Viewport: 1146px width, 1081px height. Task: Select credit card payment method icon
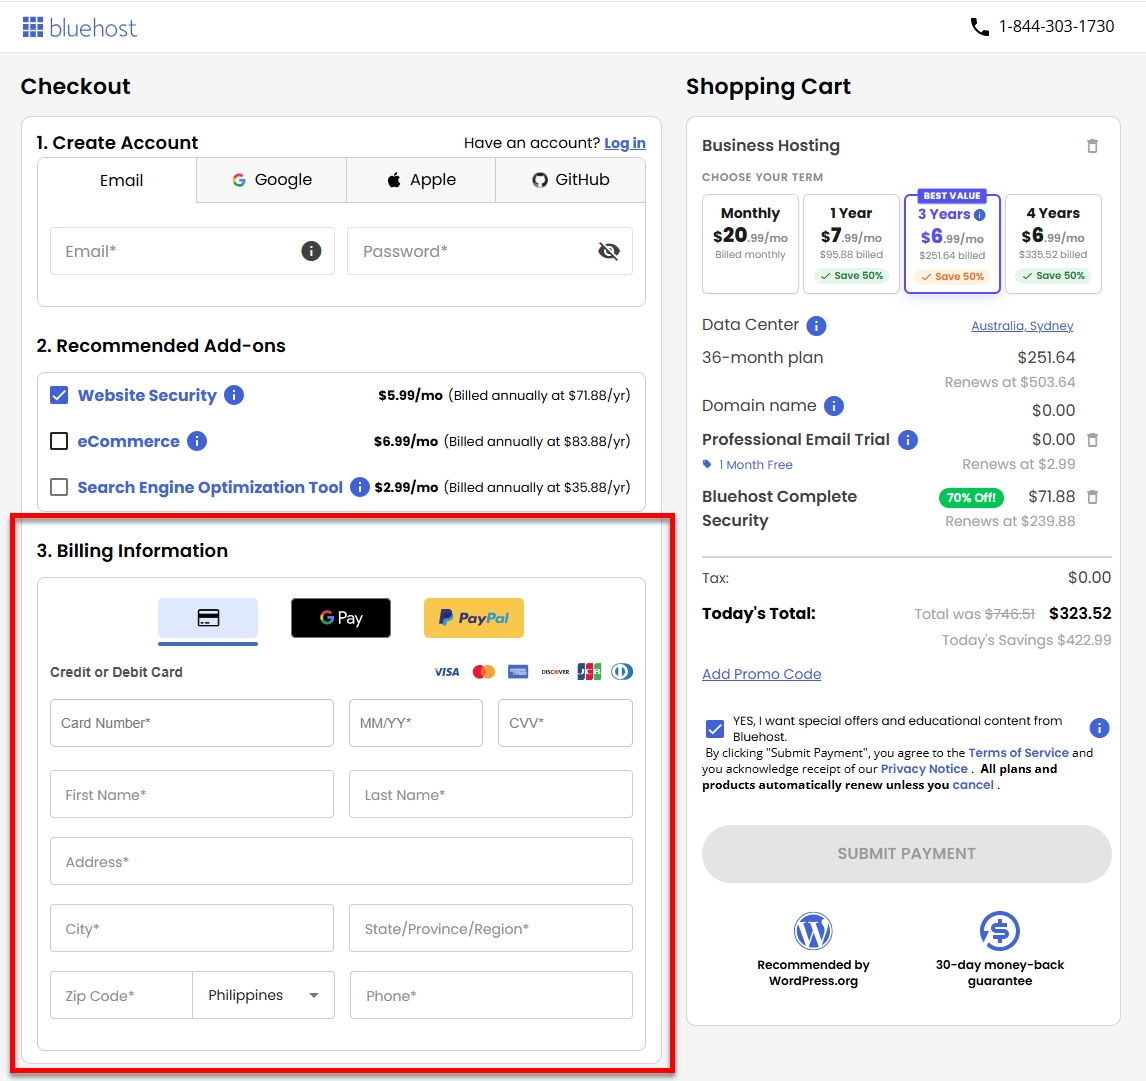208,618
